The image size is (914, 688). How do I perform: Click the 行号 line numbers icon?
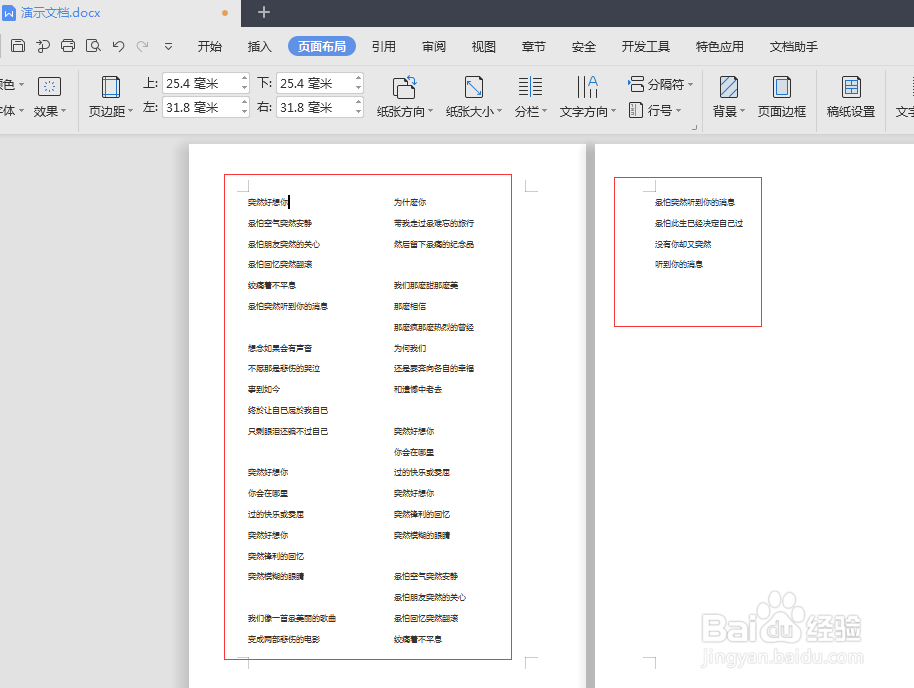tap(636, 110)
